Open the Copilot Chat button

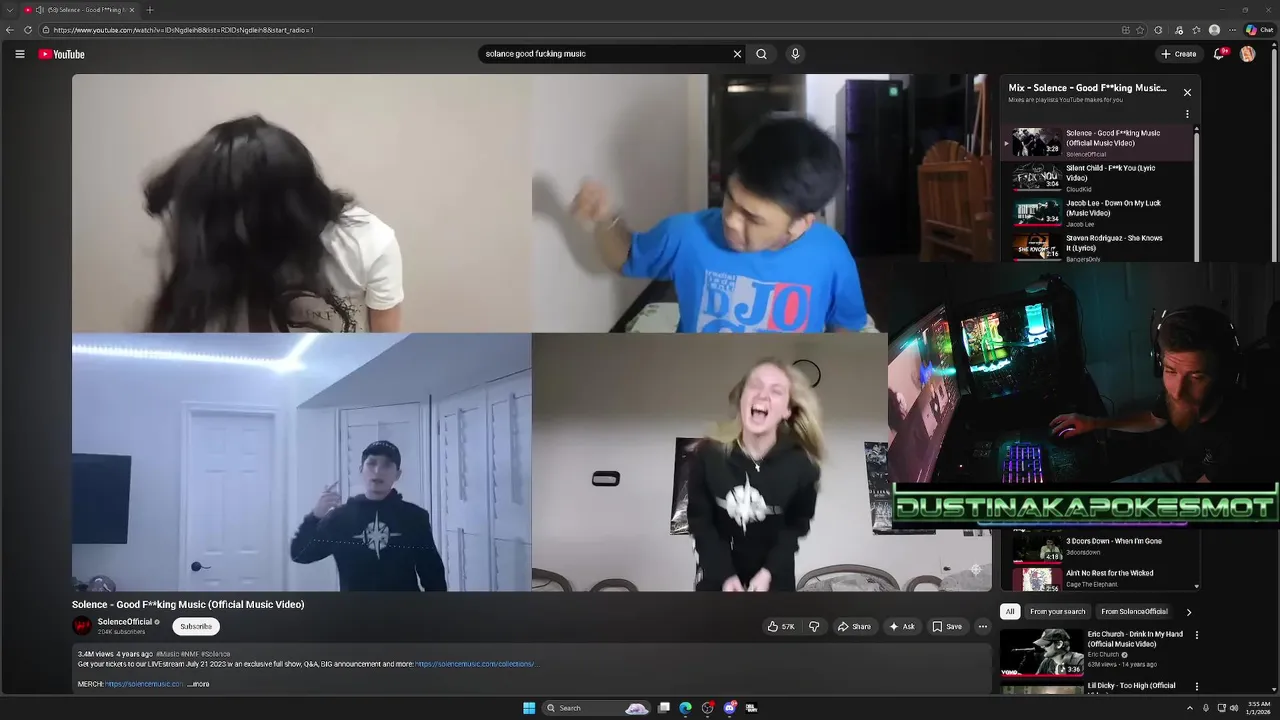[1259, 30]
